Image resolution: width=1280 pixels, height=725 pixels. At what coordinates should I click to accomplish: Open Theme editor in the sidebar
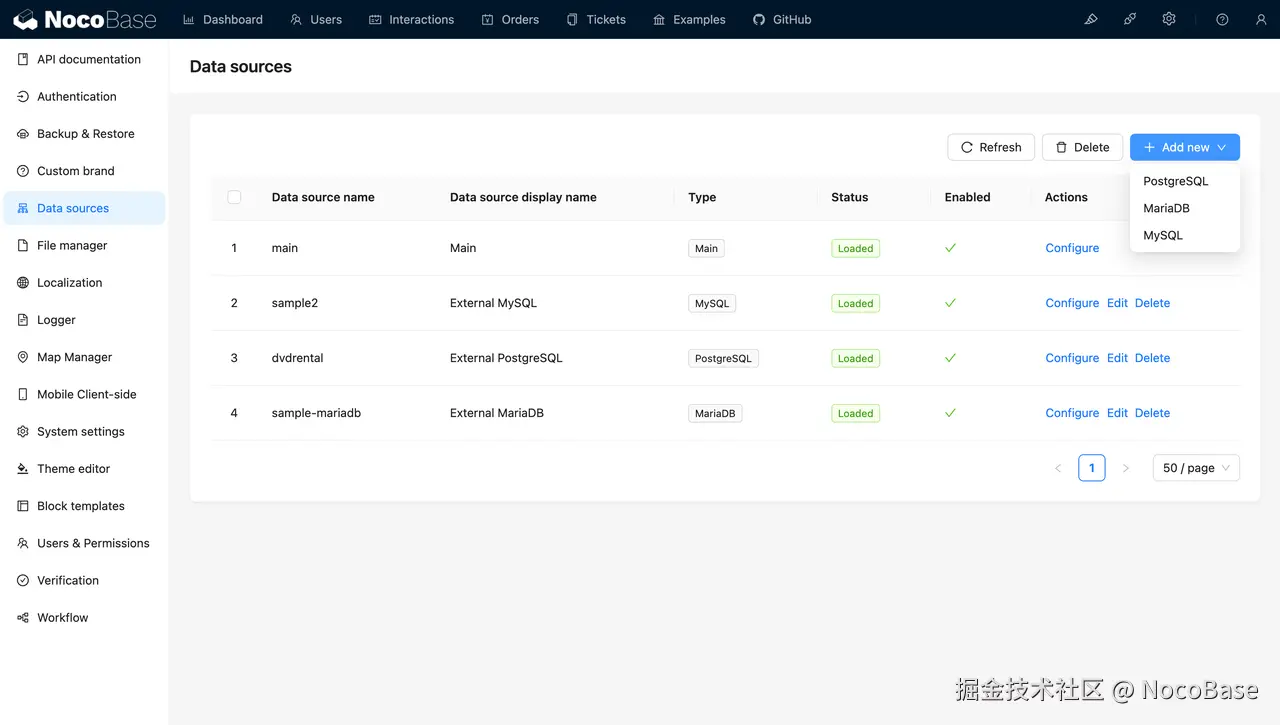pos(73,469)
